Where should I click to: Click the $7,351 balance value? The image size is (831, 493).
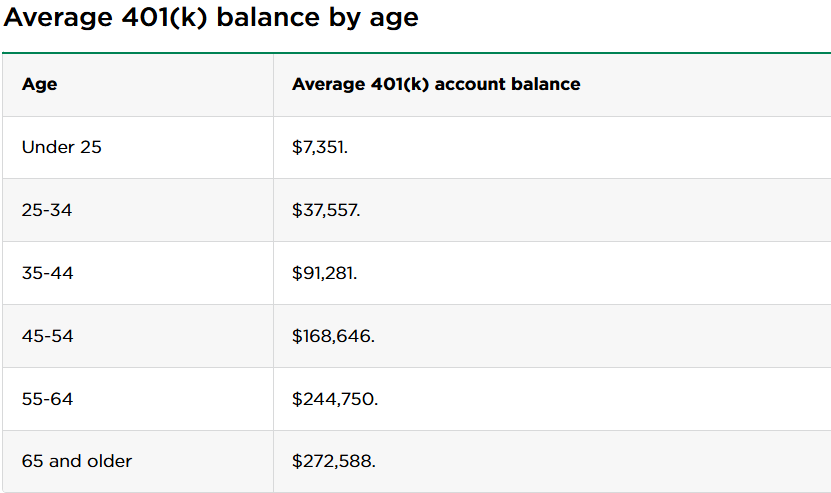320,147
